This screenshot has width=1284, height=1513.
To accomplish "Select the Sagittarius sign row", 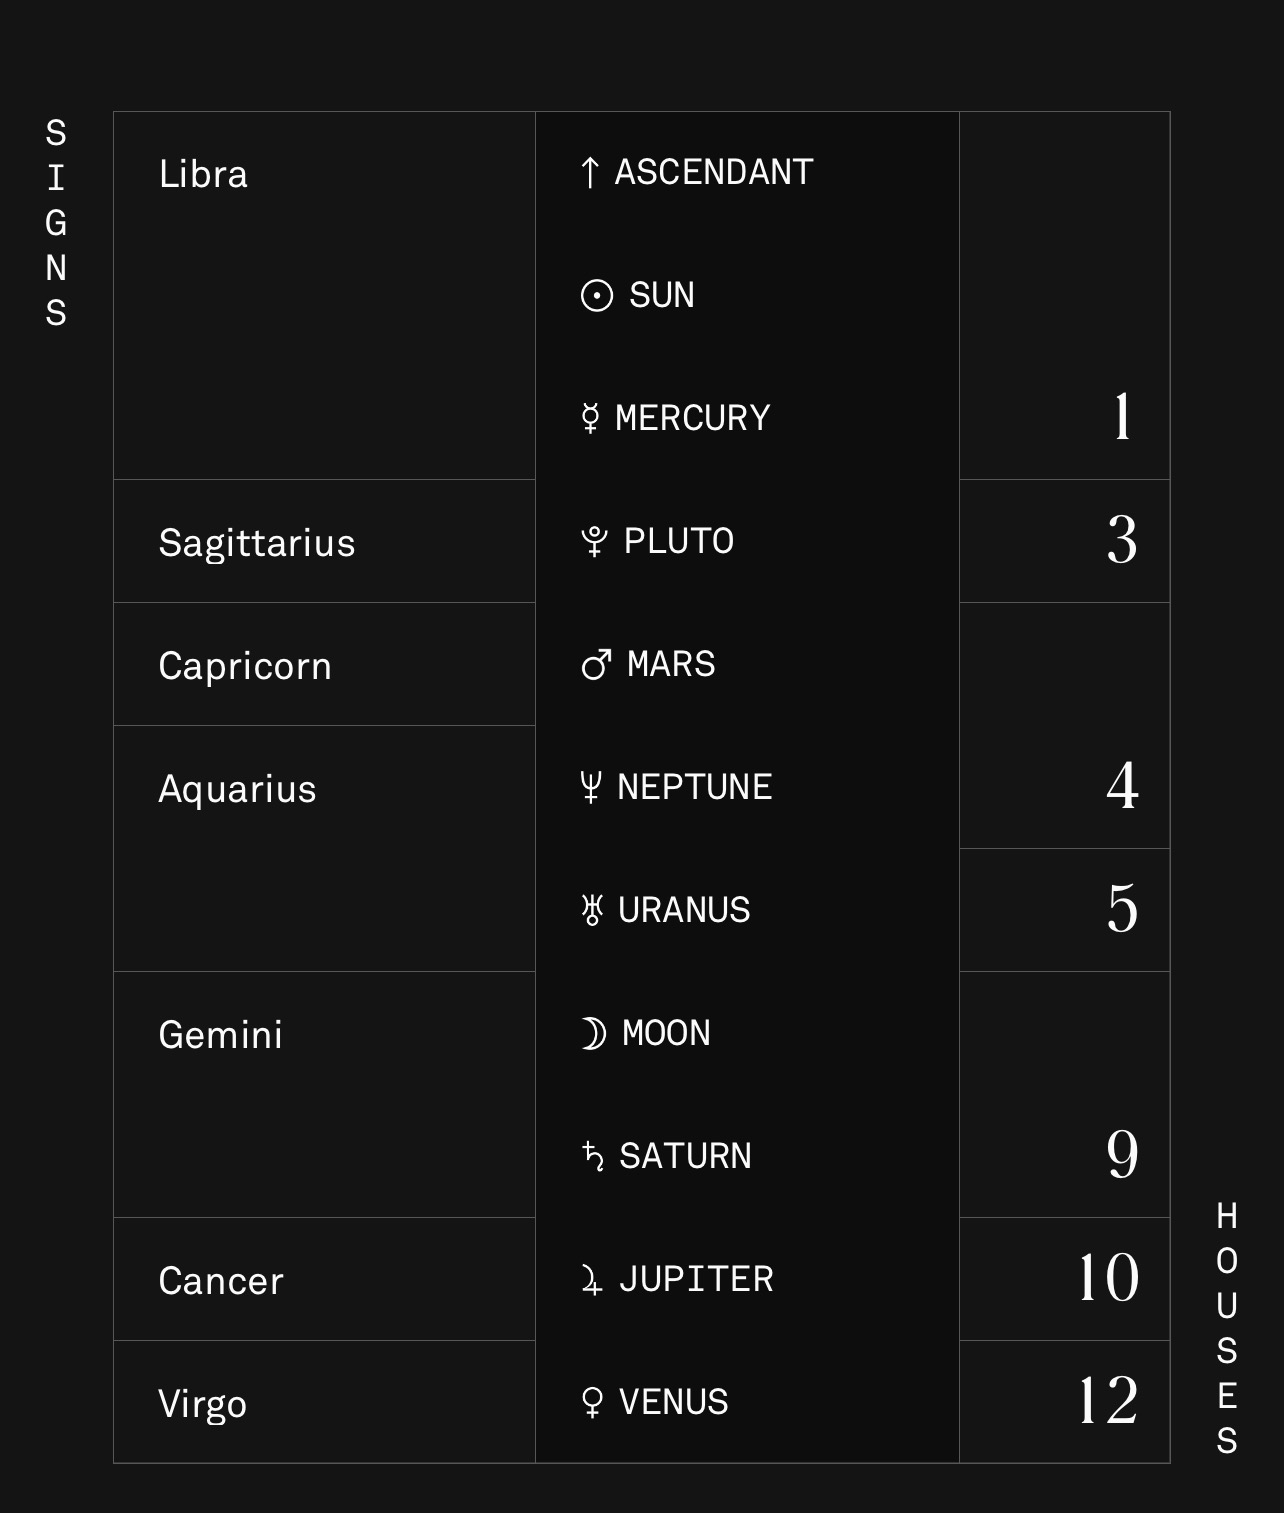I will point(324,541).
